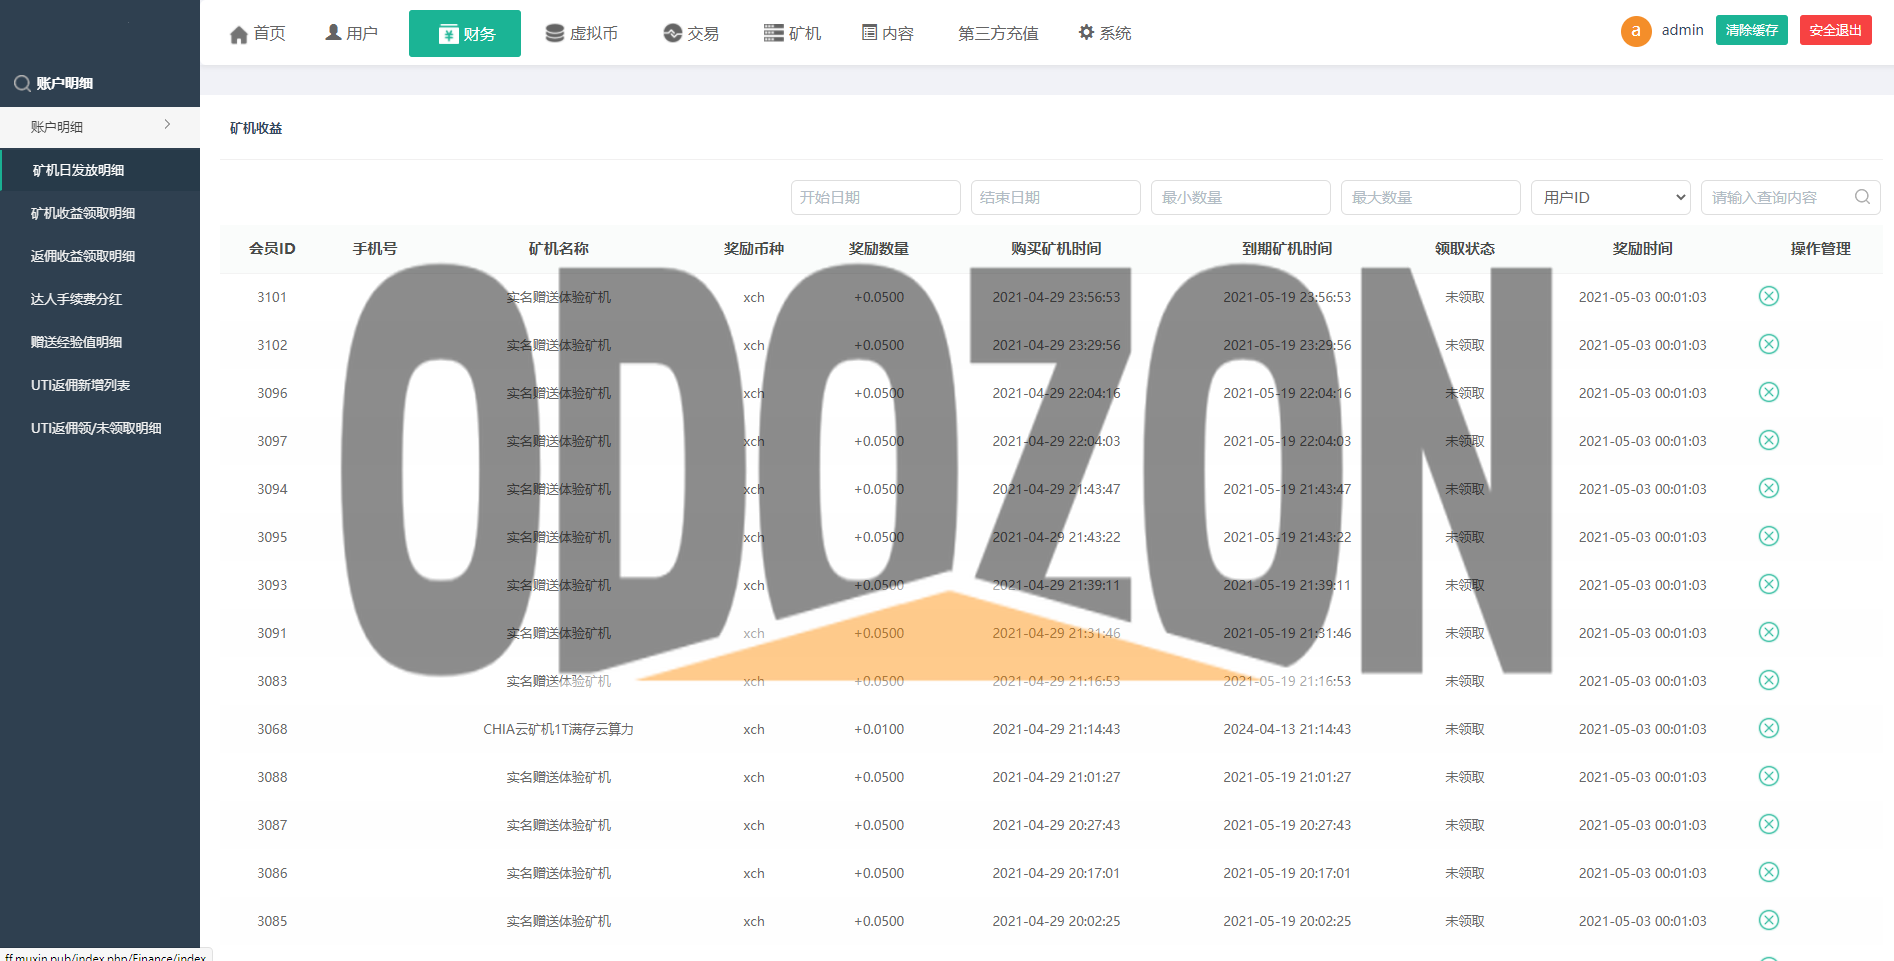
Task: Open the 虚拟币 menu
Action: point(582,33)
